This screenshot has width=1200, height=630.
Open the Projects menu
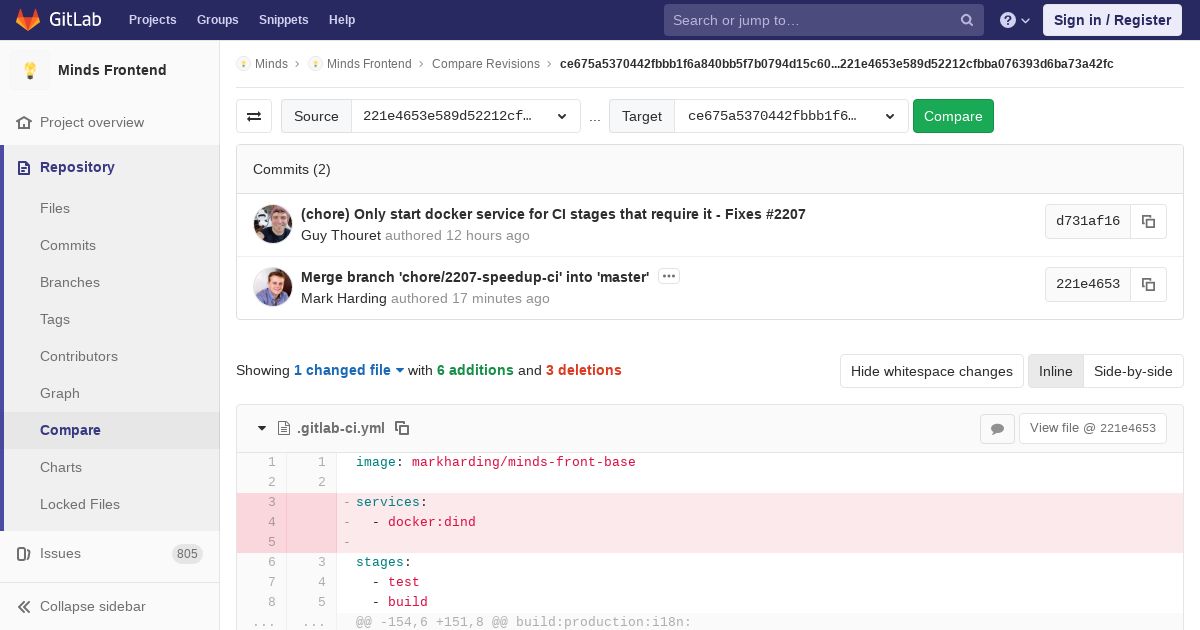(x=152, y=20)
